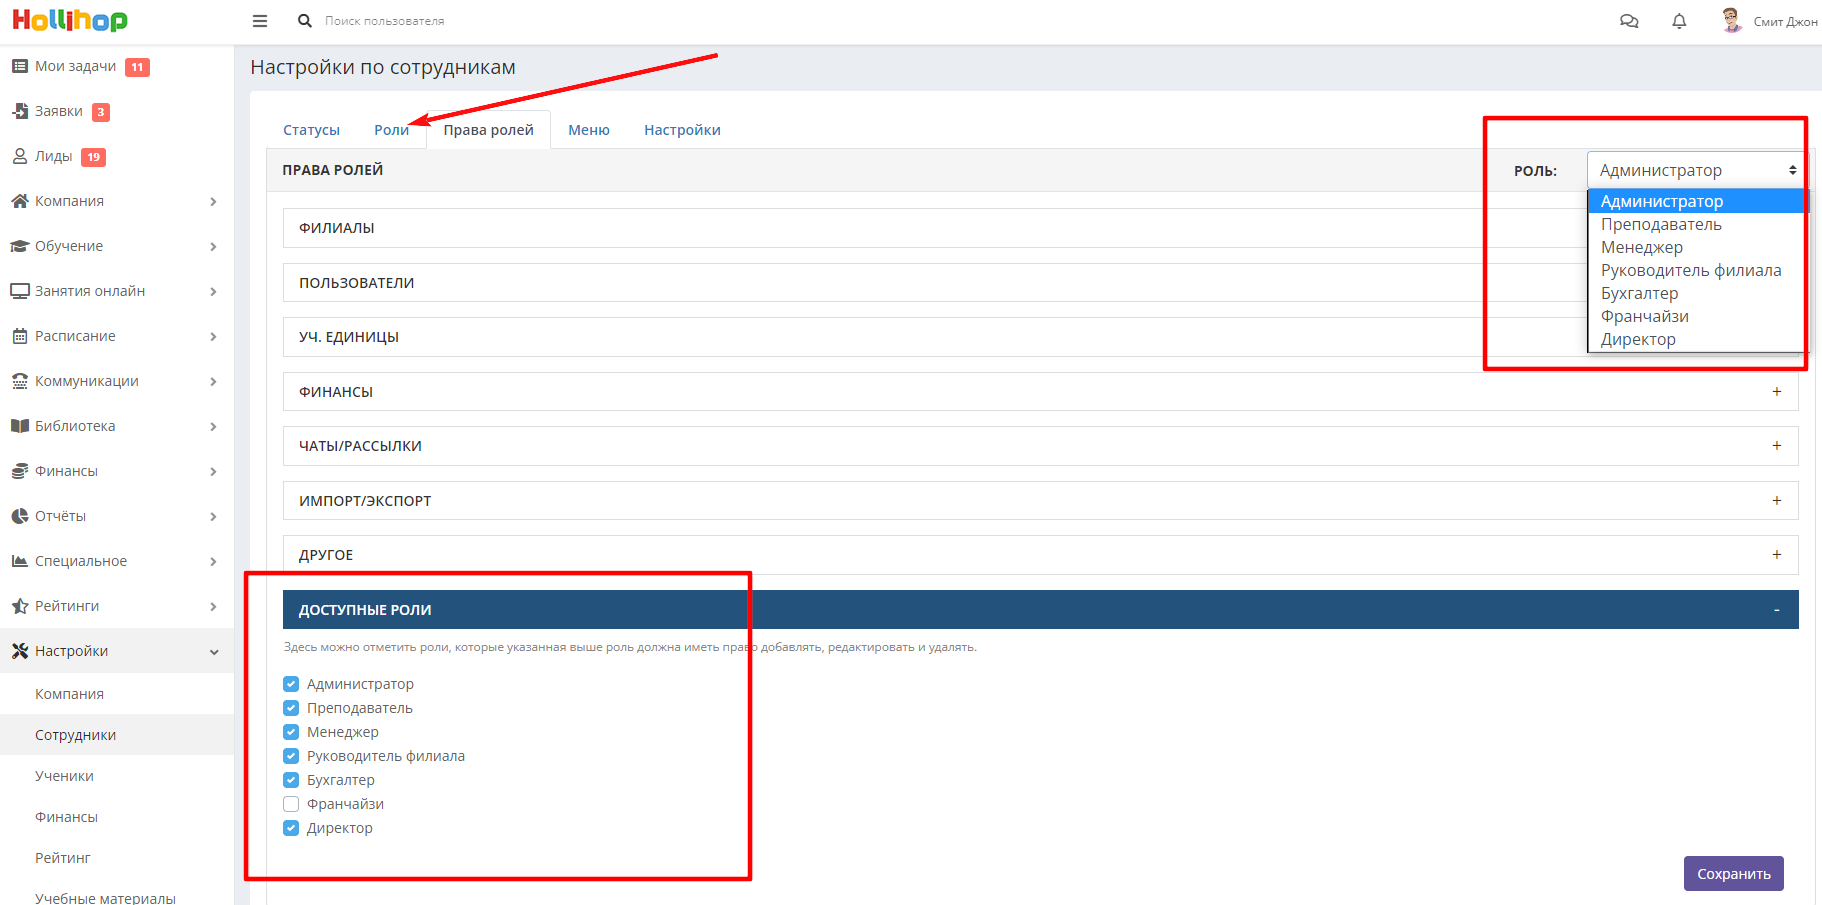Switch to the Меню tab
This screenshot has height=905, width=1822.
589,130
